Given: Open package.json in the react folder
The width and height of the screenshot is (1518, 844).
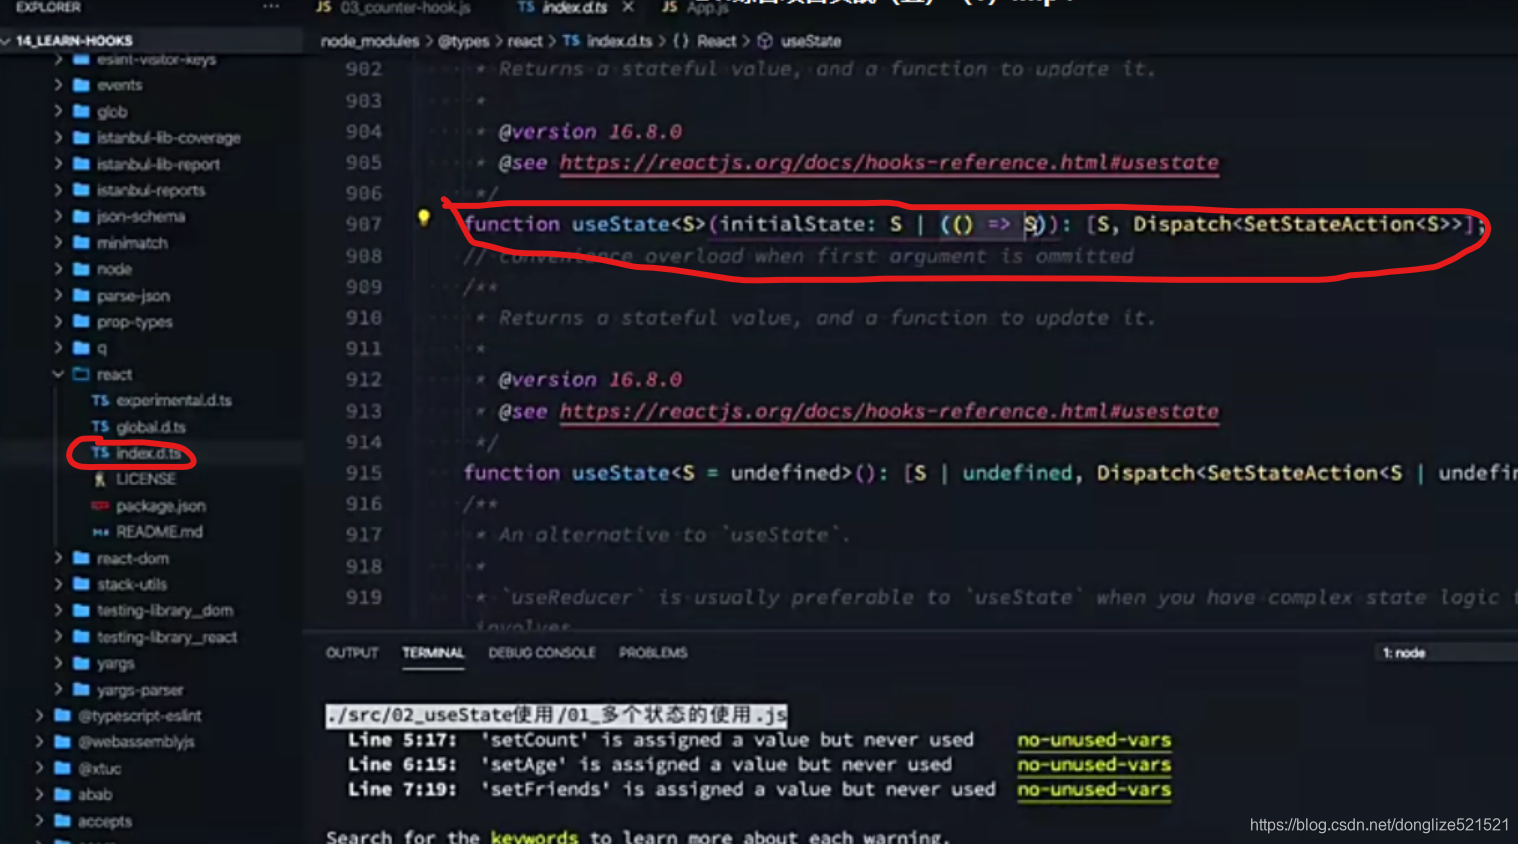Looking at the screenshot, I should tap(161, 506).
